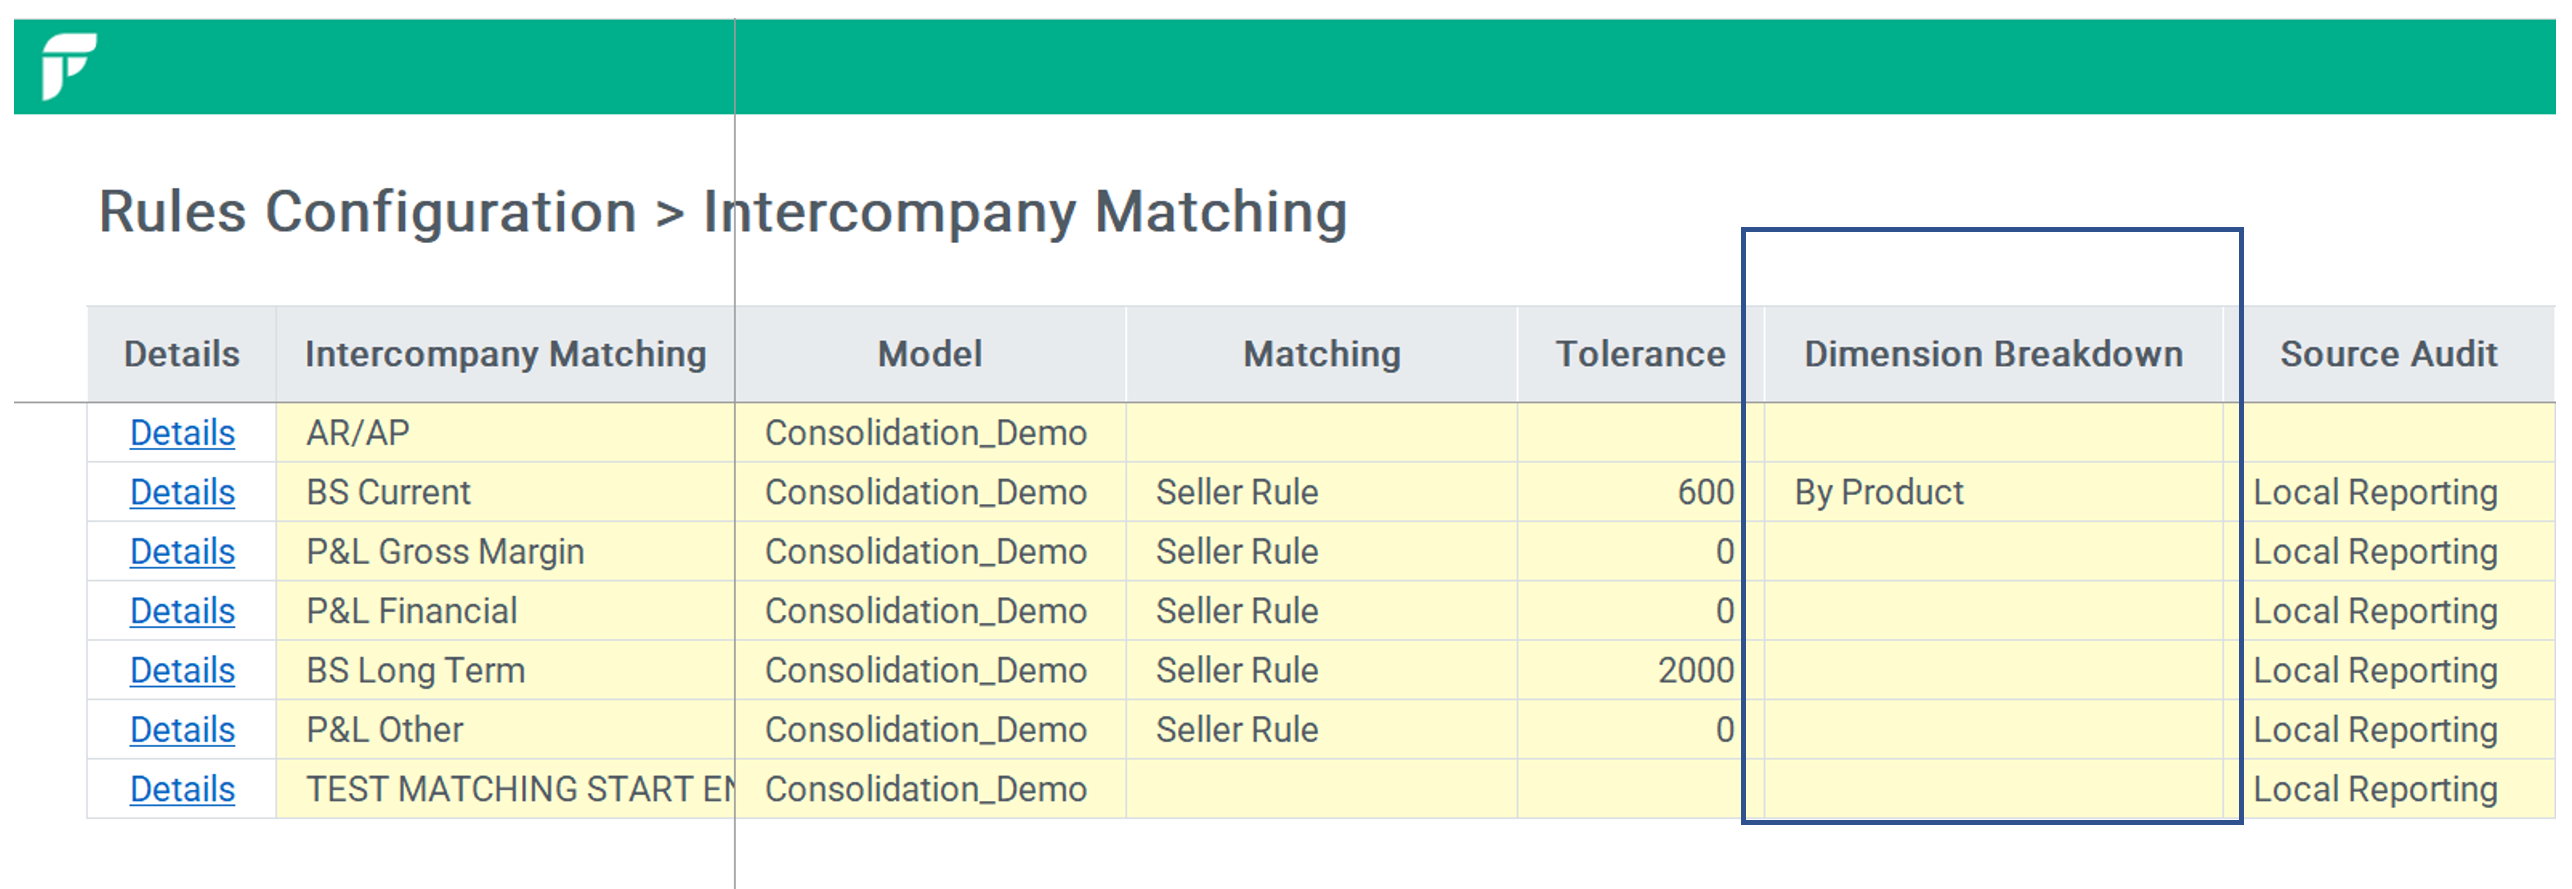Select Consolidation_Demo model in BS Long Term row
2572x889 pixels.
click(x=930, y=670)
